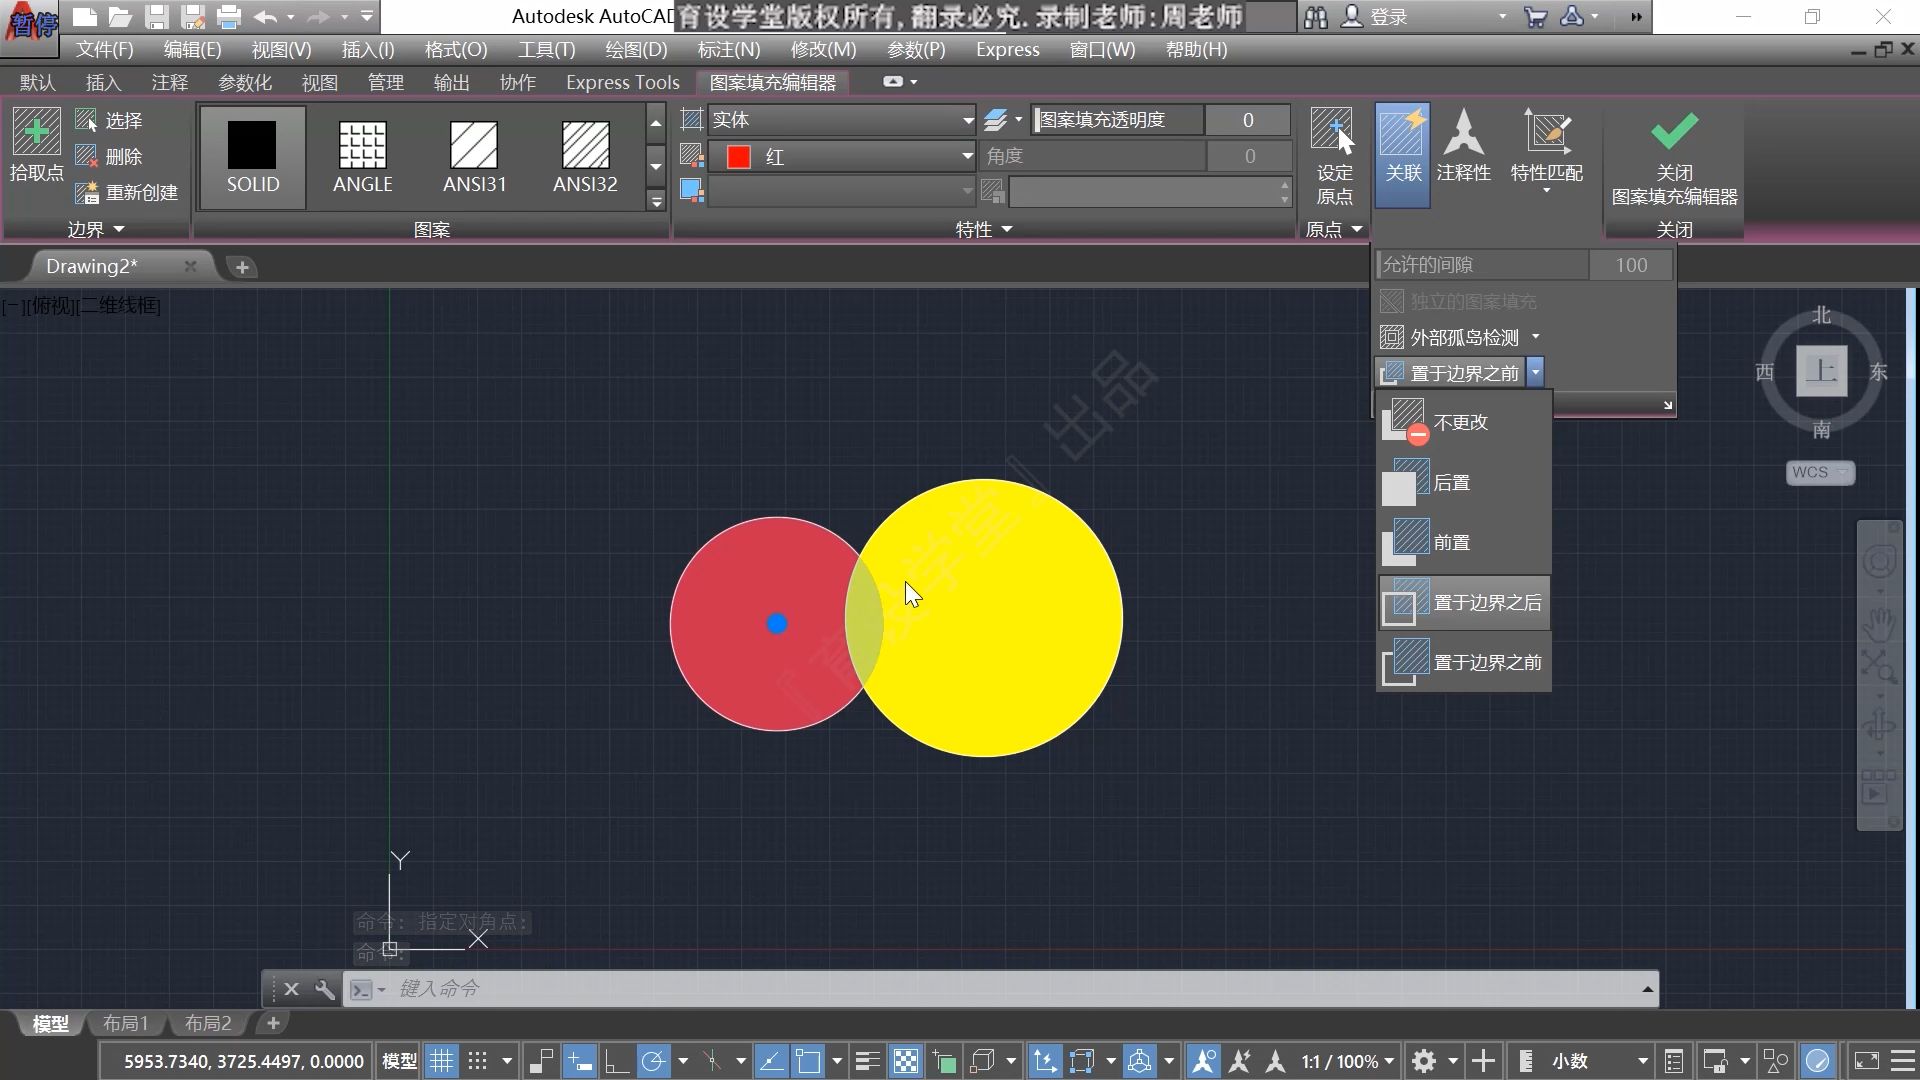The height and width of the screenshot is (1080, 1920).
Task: Select the ANGLE hatch pattern
Action: [363, 157]
